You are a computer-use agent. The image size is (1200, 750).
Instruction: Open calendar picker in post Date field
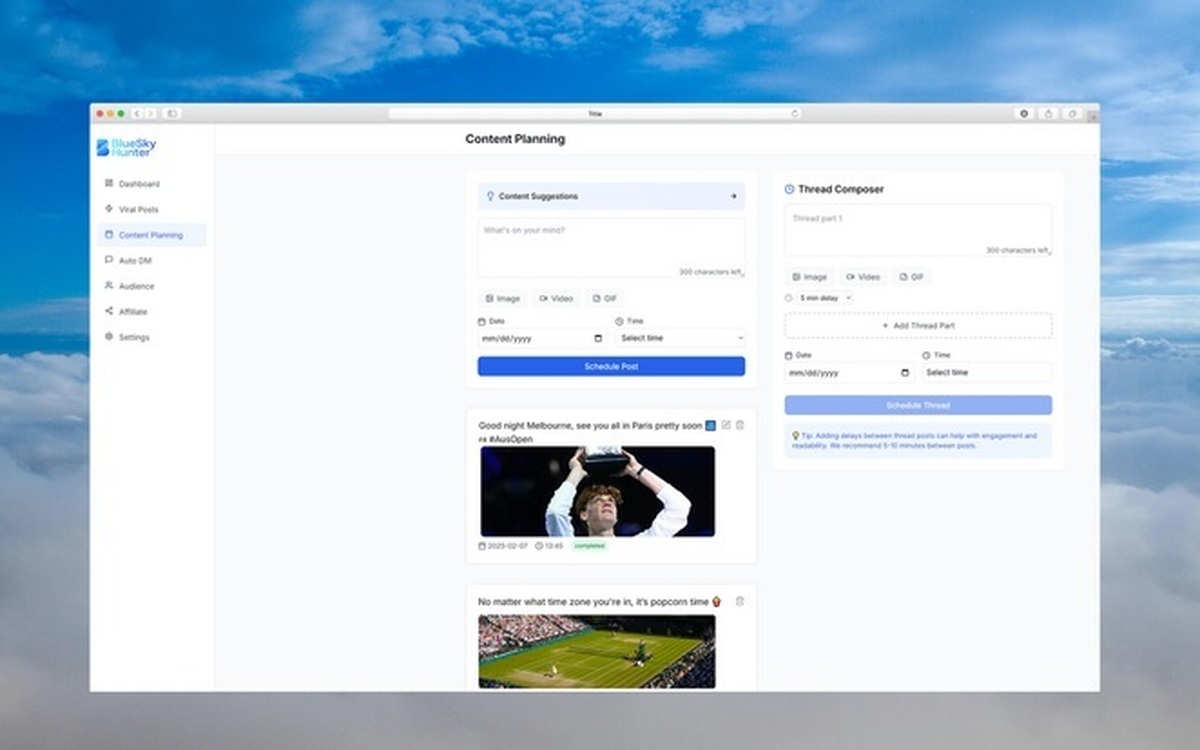pyautogui.click(x=598, y=339)
